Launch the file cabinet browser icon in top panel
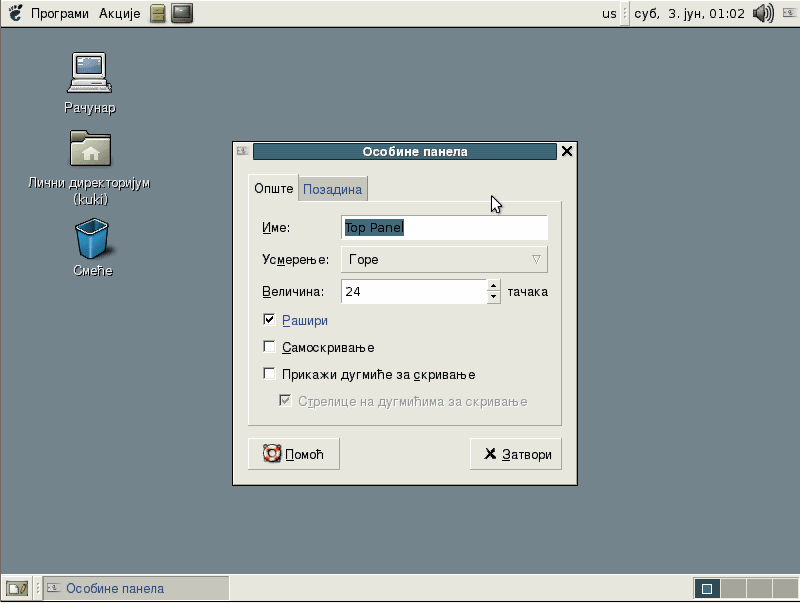The height and width of the screenshot is (604, 800). (158, 13)
